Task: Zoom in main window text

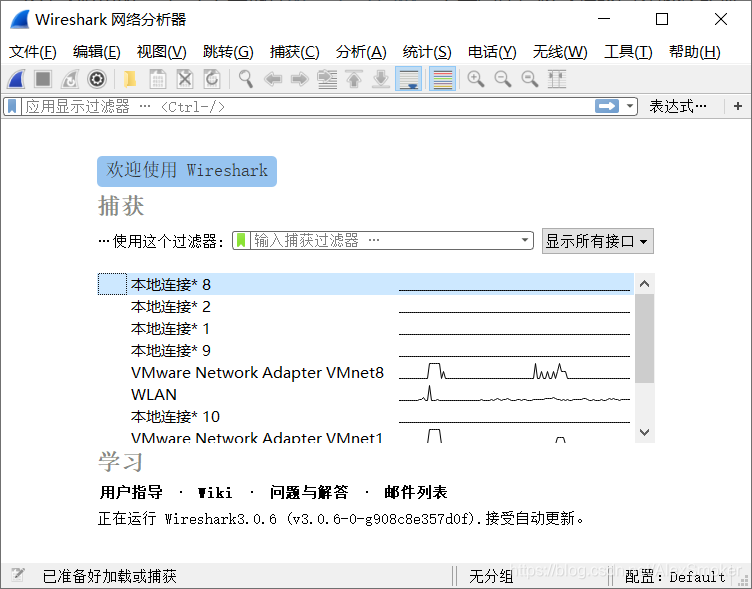Action: pos(475,79)
